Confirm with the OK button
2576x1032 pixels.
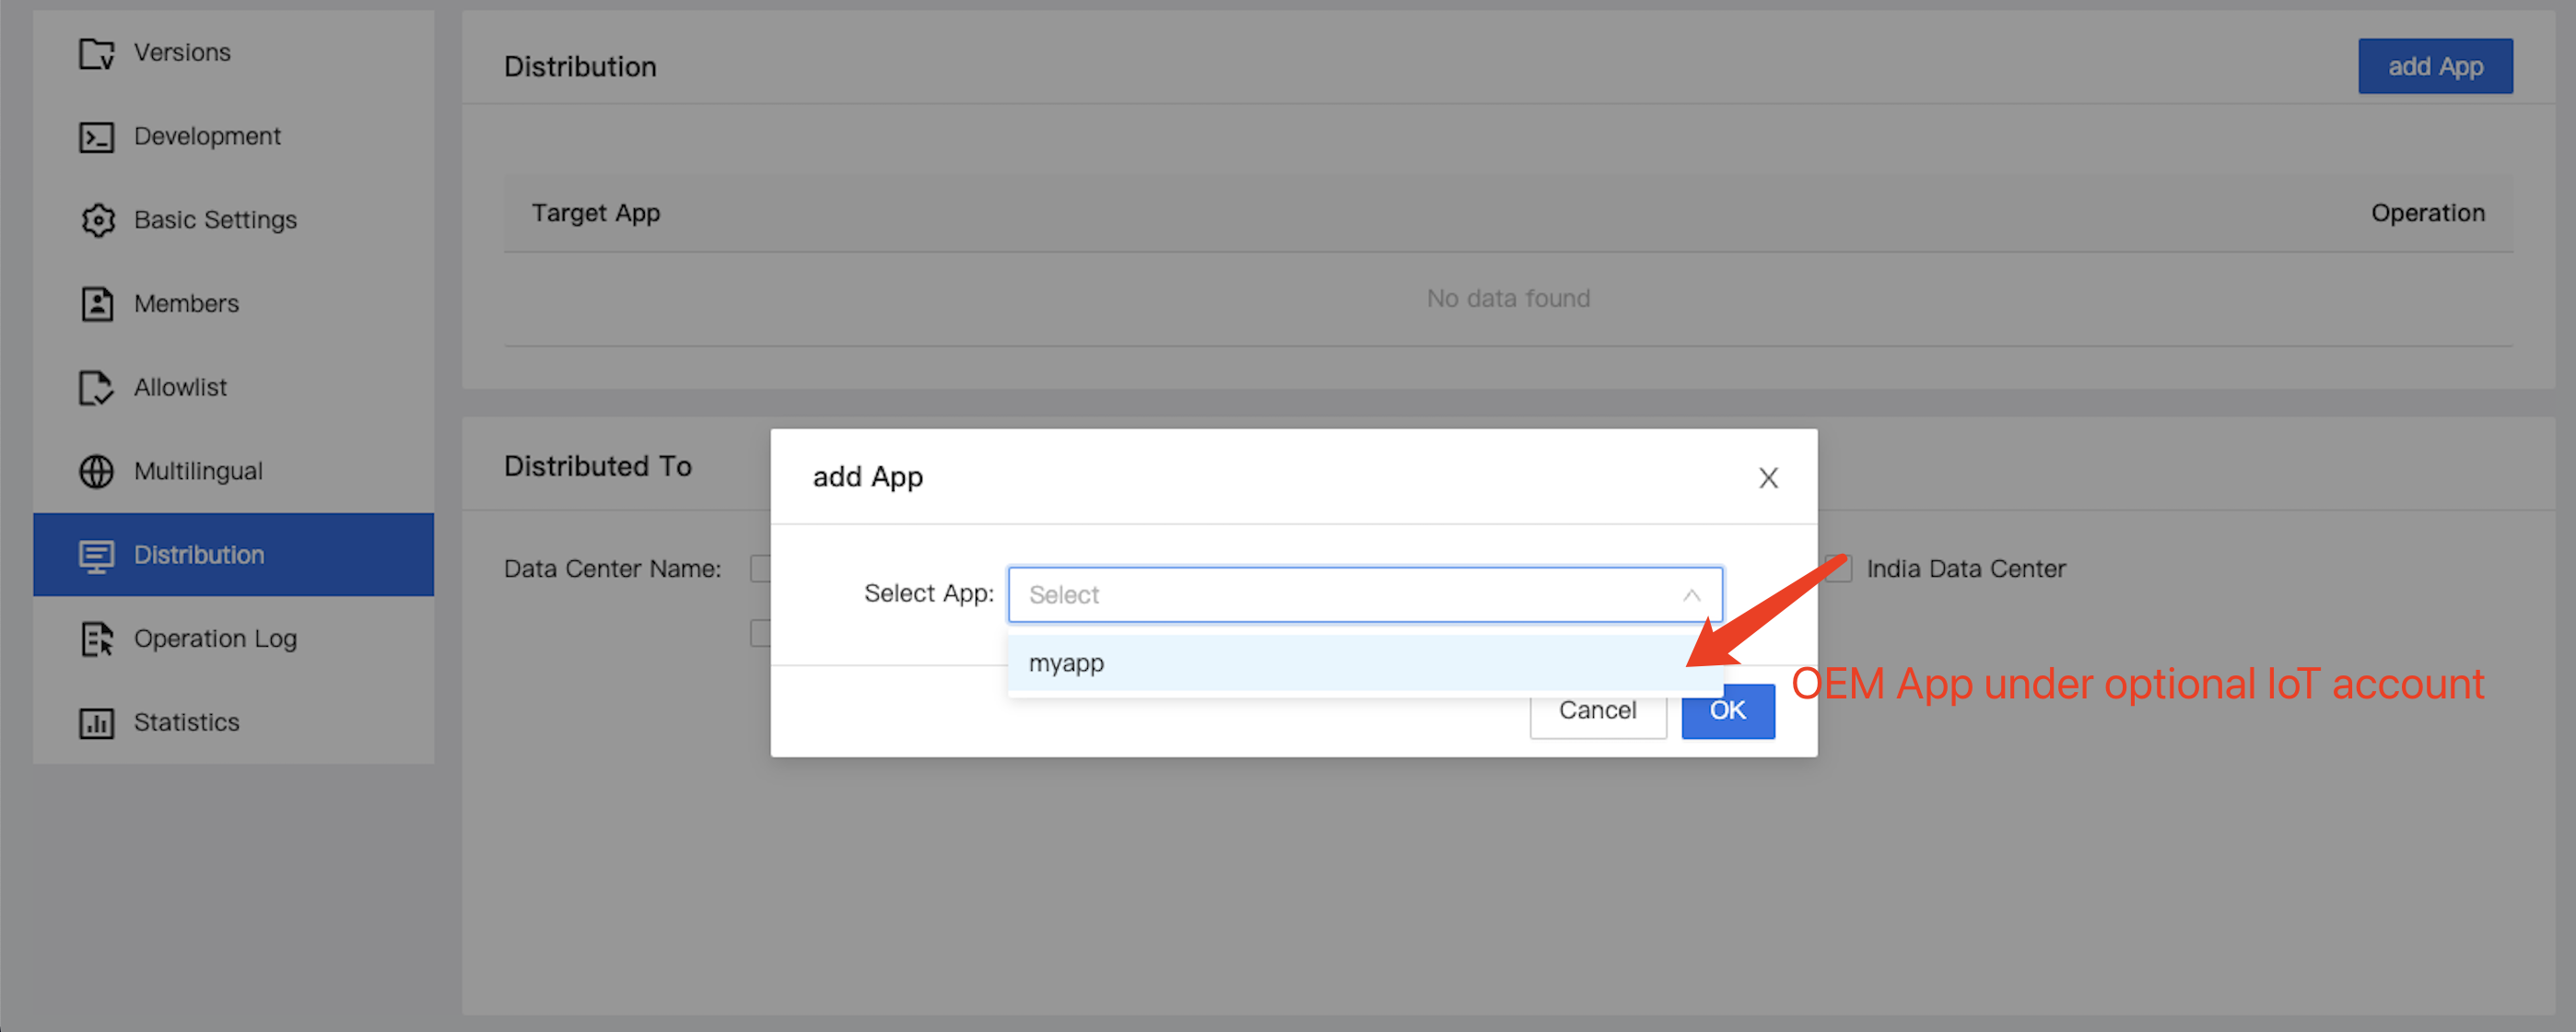(x=1727, y=711)
